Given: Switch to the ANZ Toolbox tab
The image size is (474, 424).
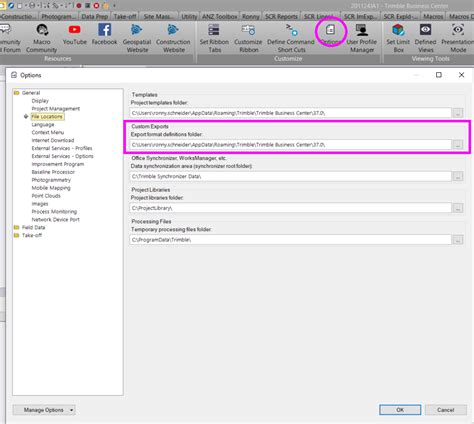Looking at the screenshot, I should click(x=219, y=16).
